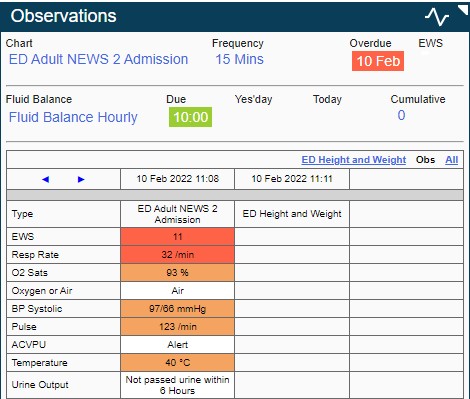Select the Obs view tab
Viewport: 470px width, 399px height.
tap(425, 160)
